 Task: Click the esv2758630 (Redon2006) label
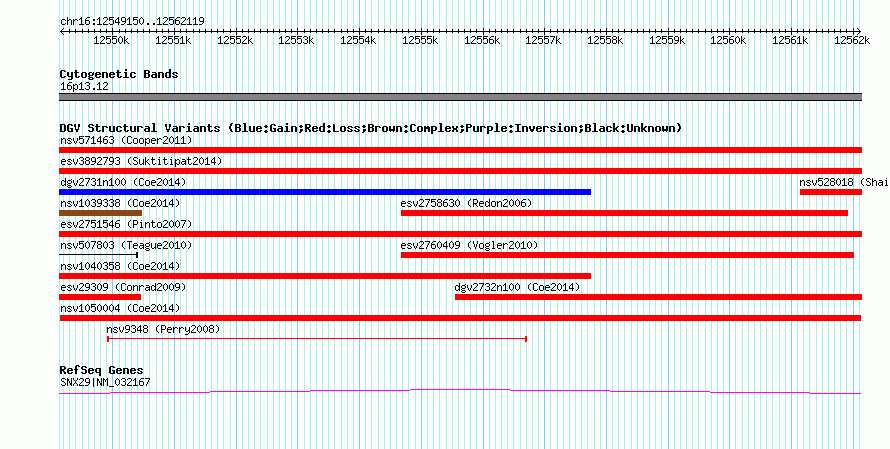[466, 203]
